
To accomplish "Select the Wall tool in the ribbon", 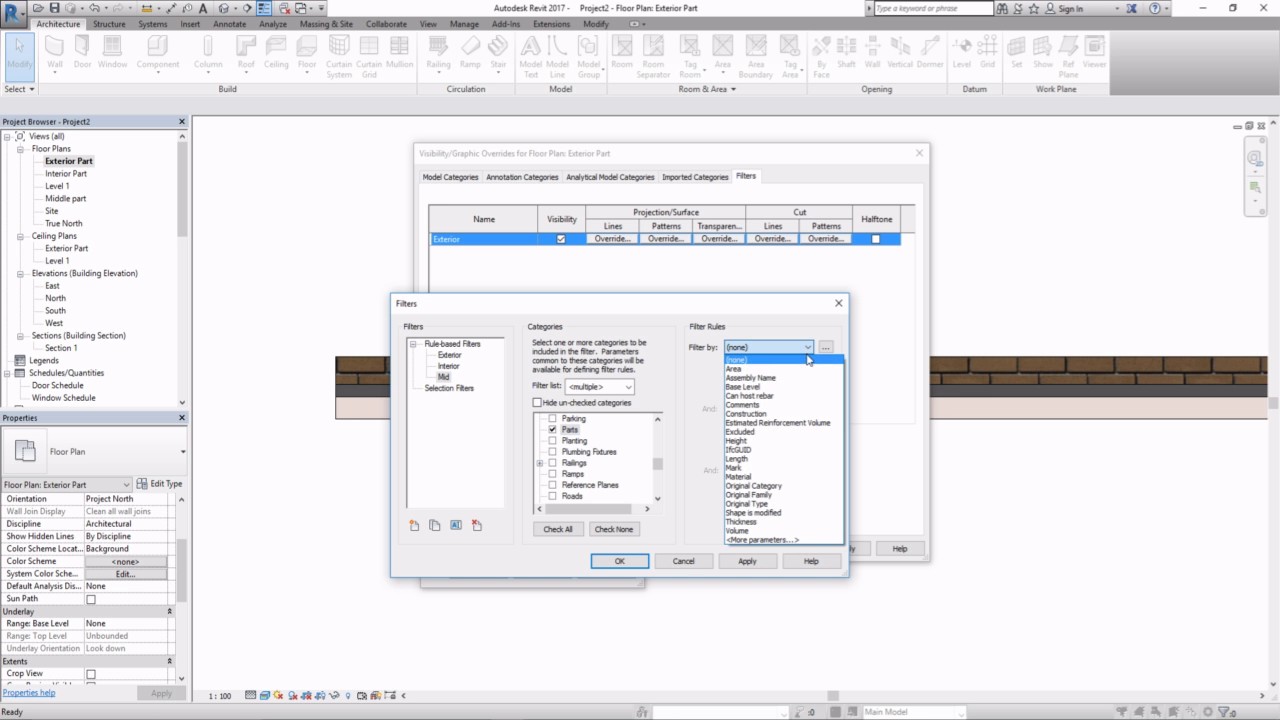I will pyautogui.click(x=55, y=52).
